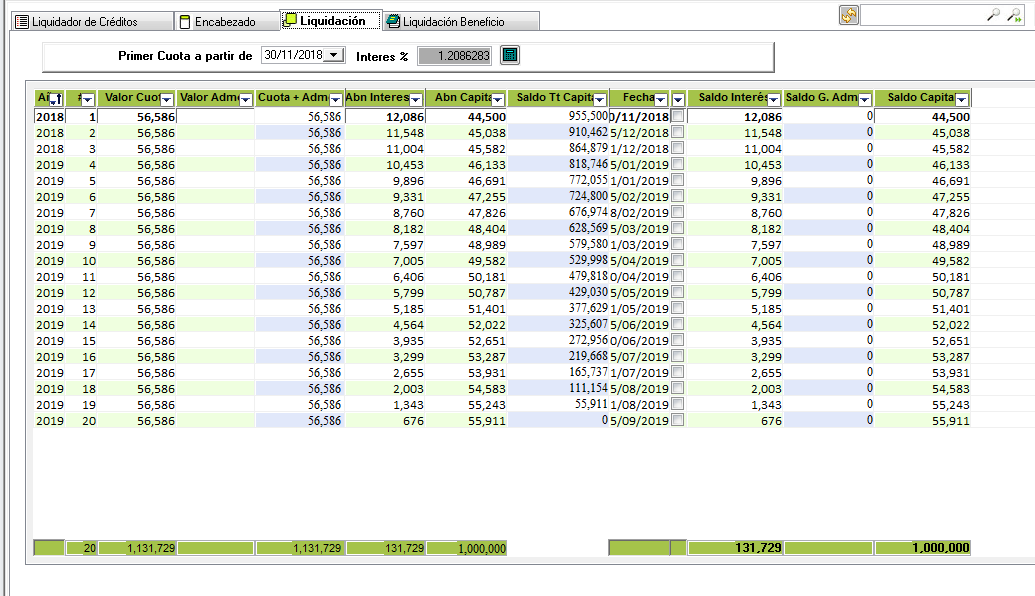Click the find-next magnifier icon at far right

(x=1014, y=15)
